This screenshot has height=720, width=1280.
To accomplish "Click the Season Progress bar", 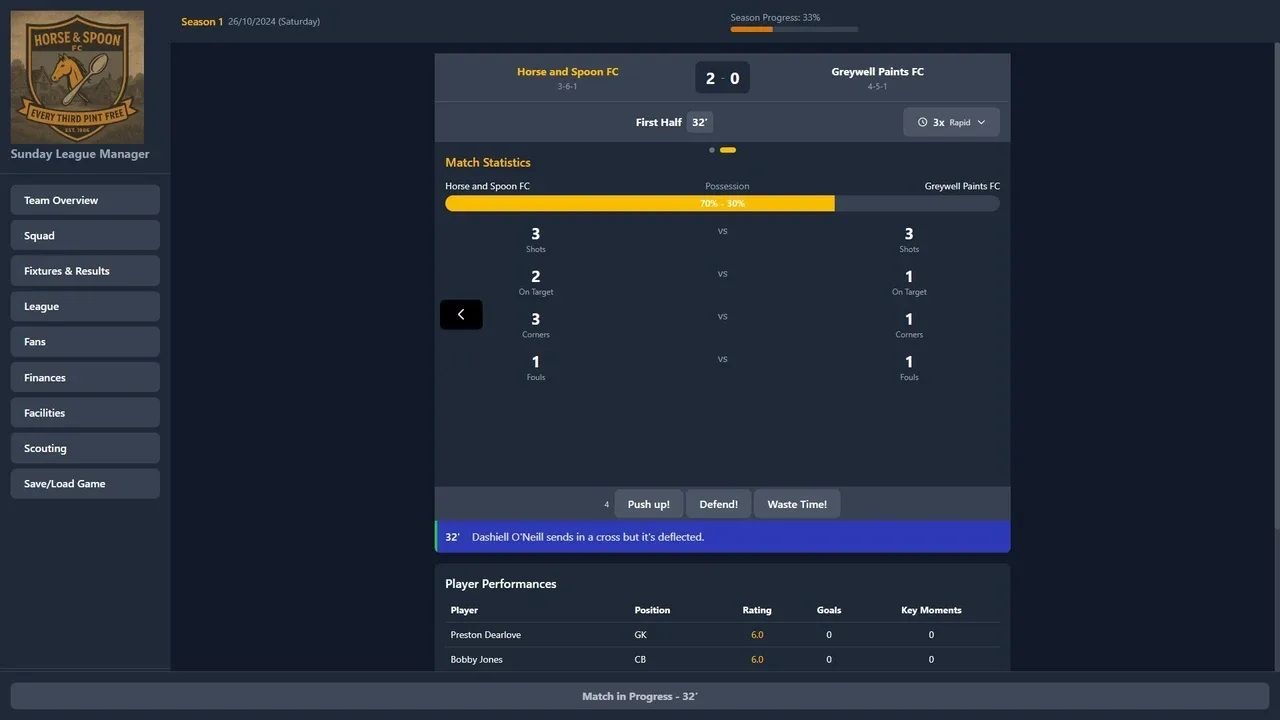I will click(x=794, y=29).
